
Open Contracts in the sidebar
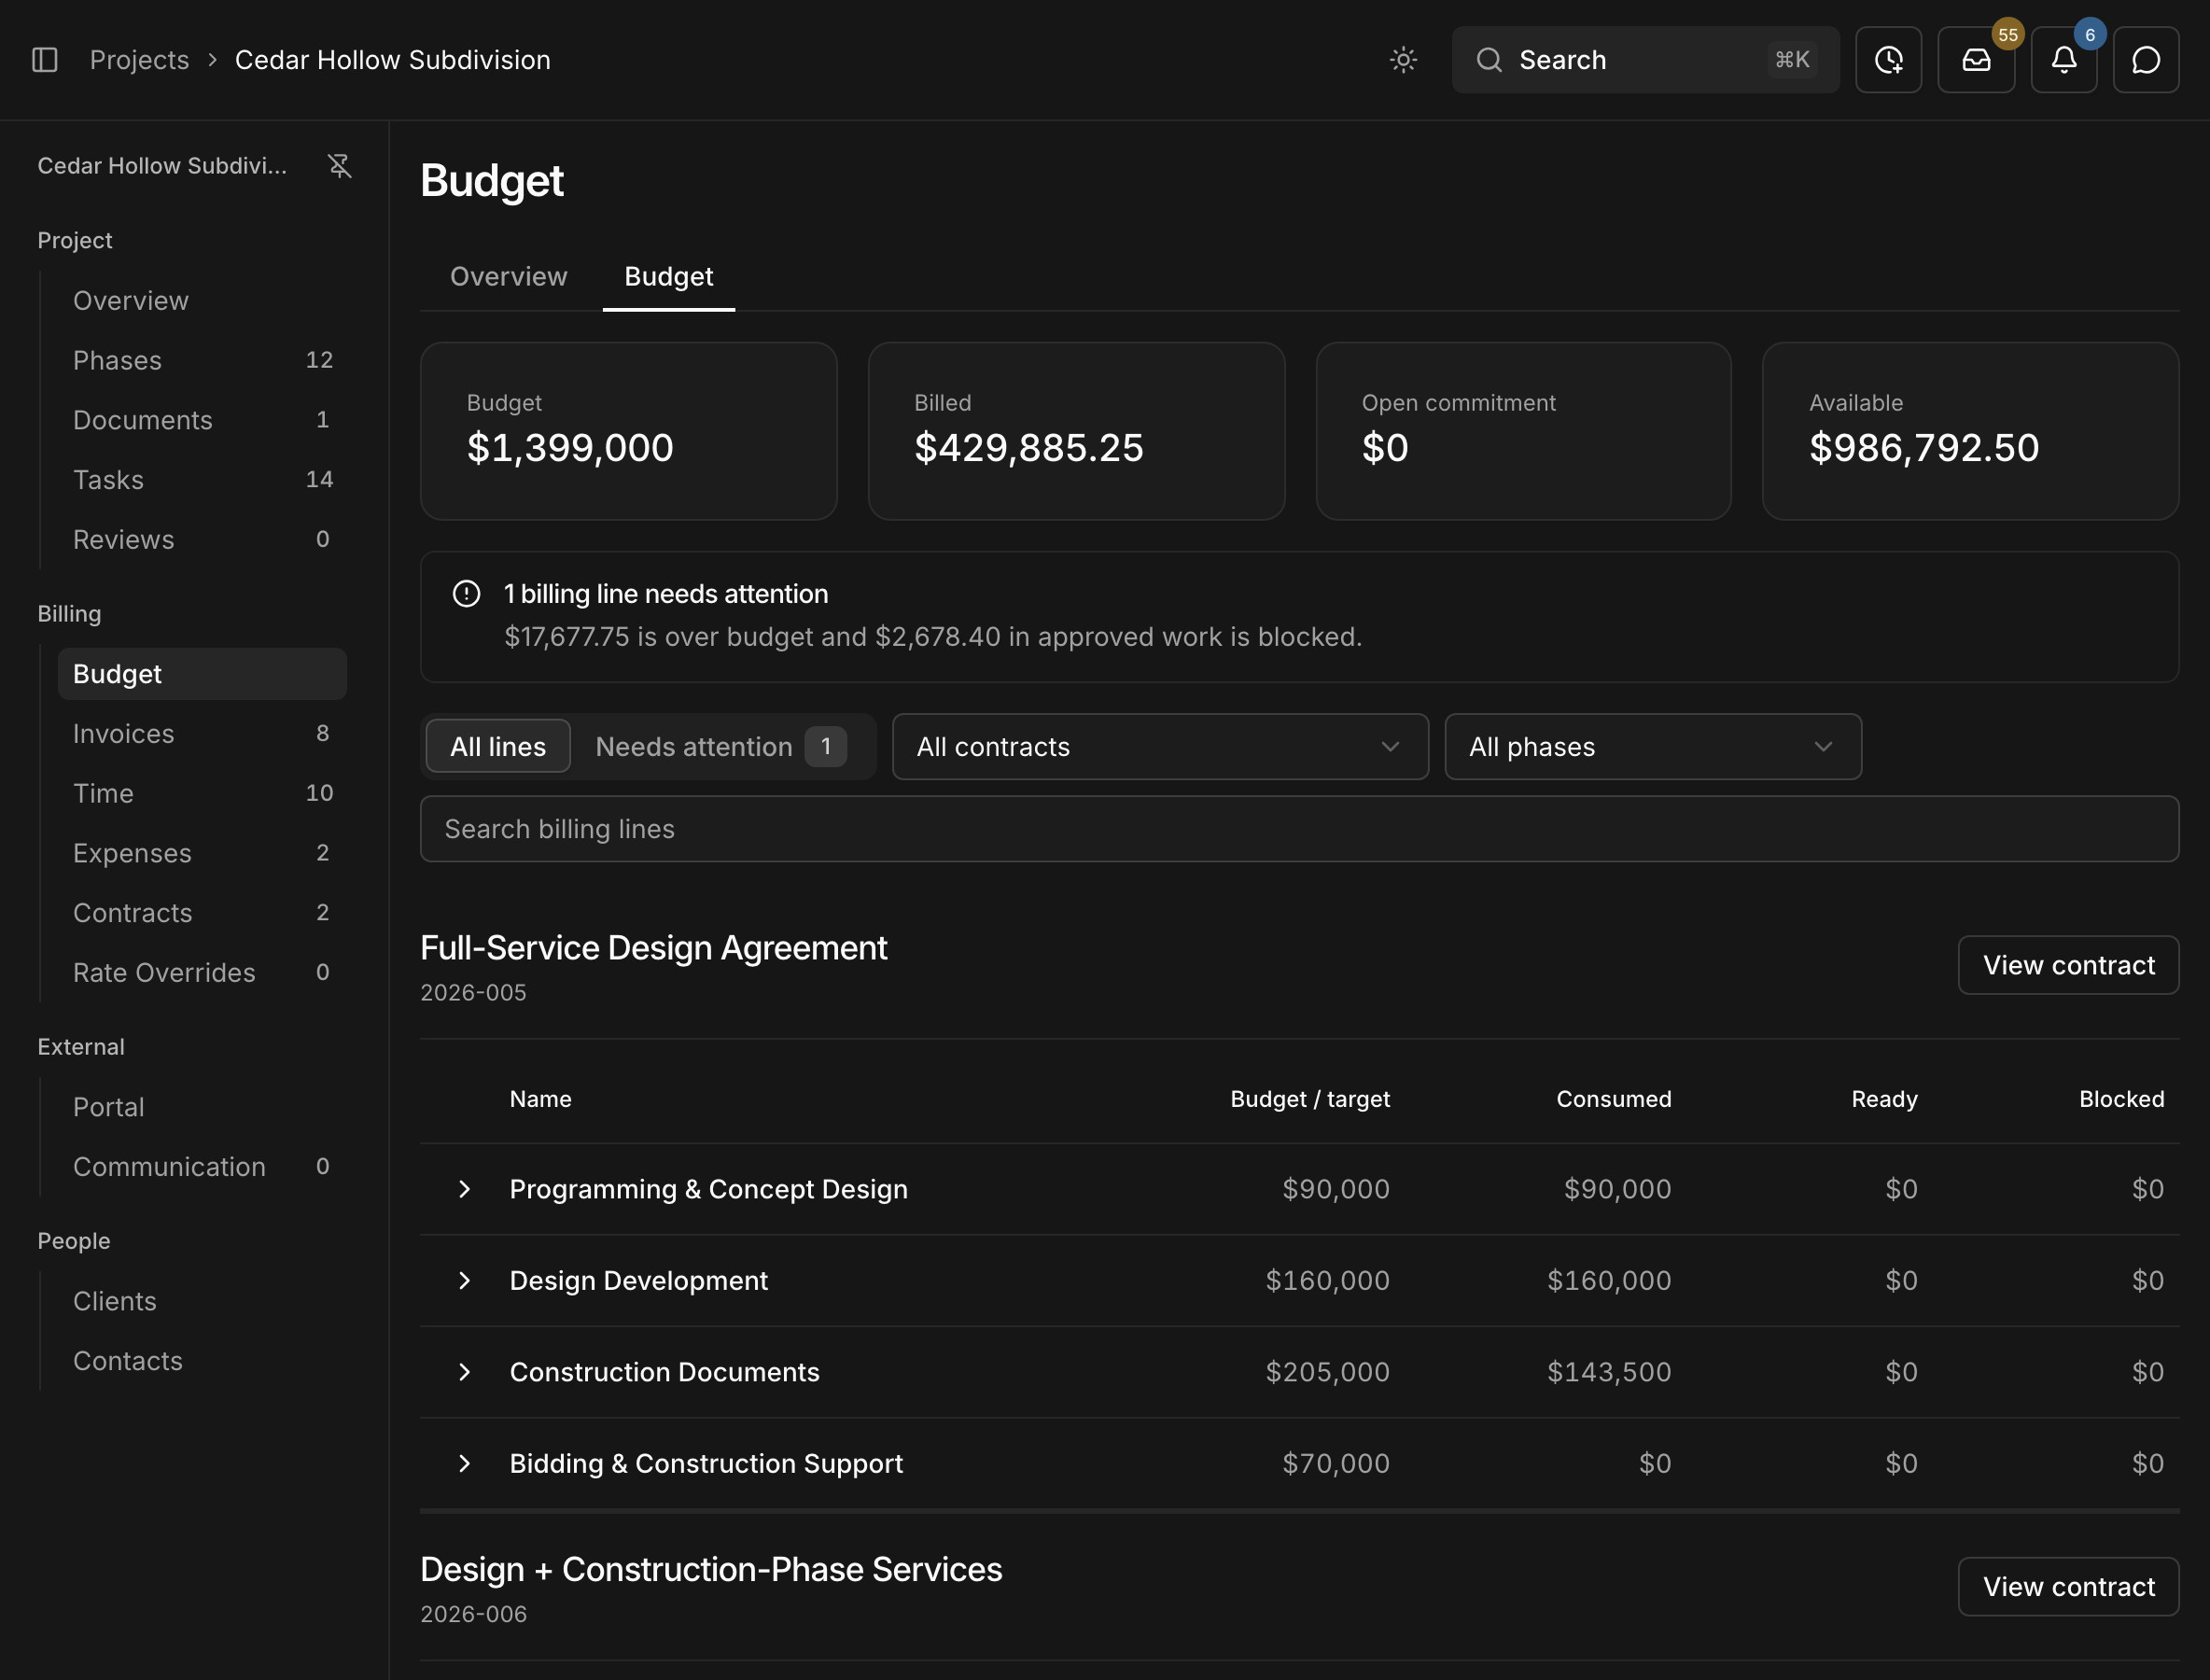point(202,913)
